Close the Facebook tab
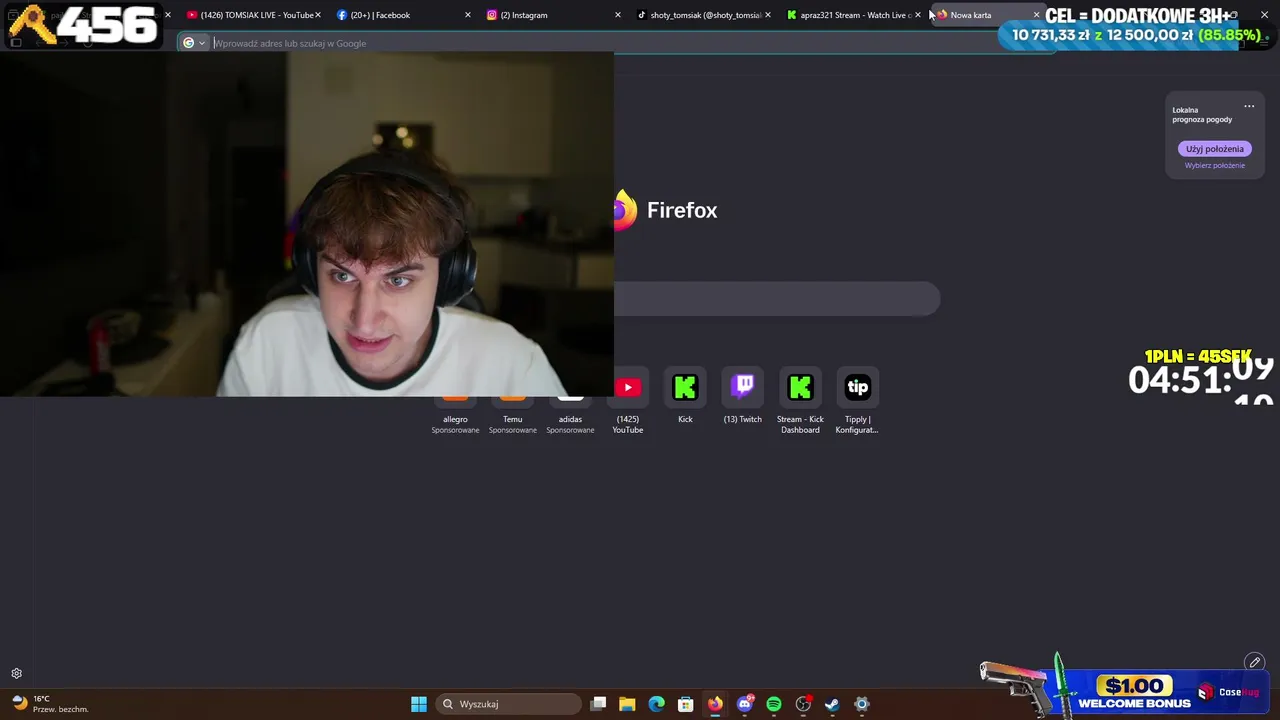The width and height of the screenshot is (1280, 720). [468, 15]
